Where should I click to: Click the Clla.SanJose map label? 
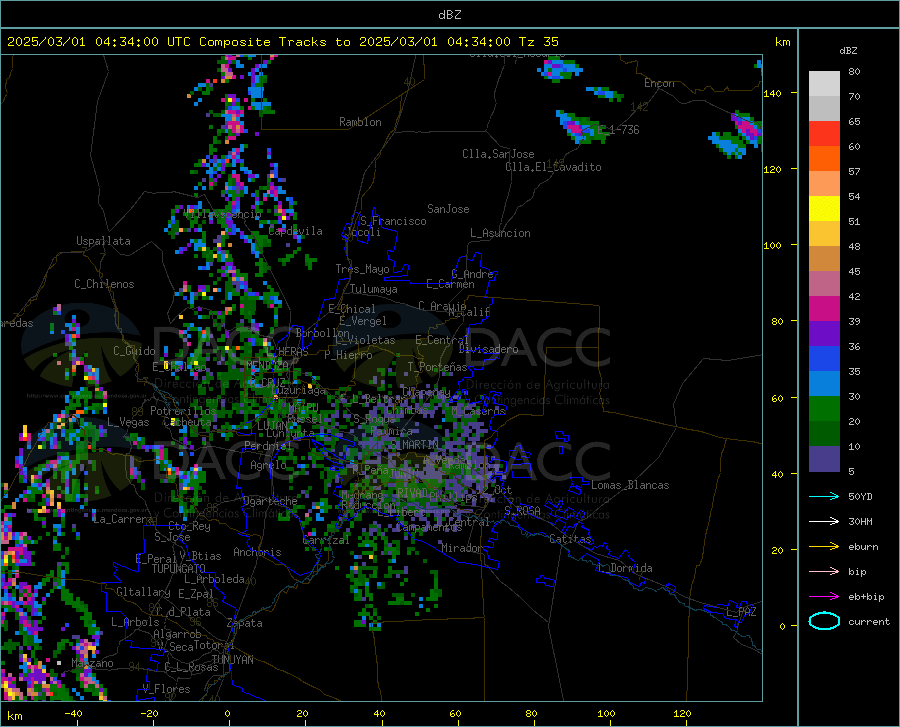(498, 154)
